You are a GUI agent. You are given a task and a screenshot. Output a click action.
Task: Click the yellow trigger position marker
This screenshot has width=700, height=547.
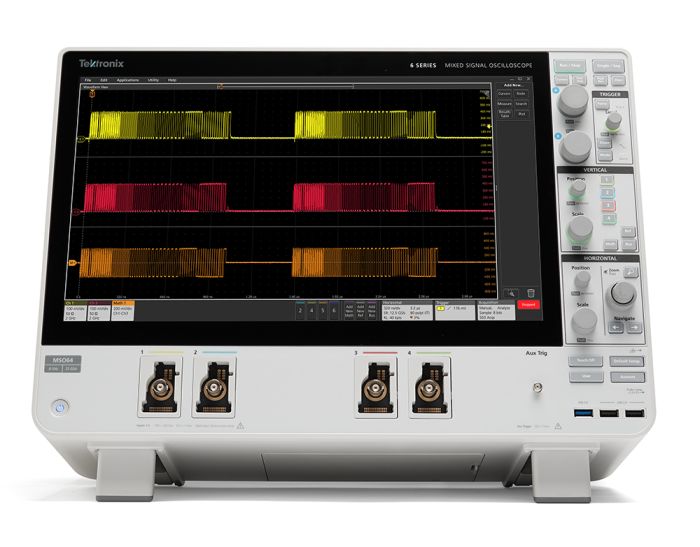(92, 93)
